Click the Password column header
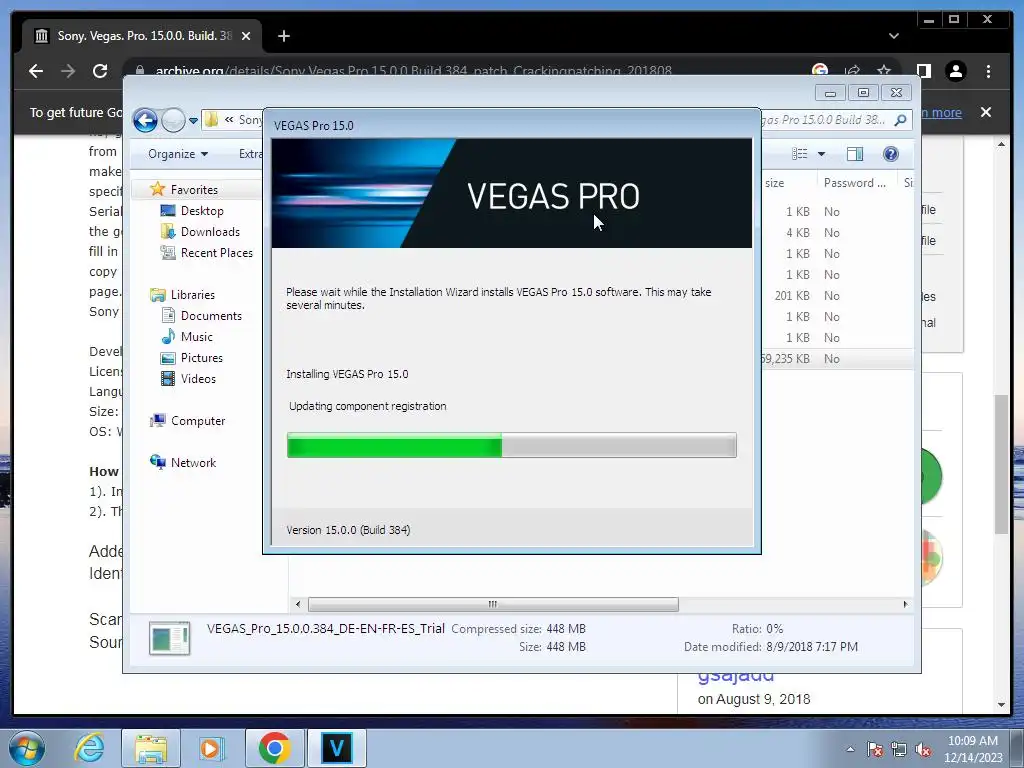This screenshot has height=768, width=1024. pos(857,183)
